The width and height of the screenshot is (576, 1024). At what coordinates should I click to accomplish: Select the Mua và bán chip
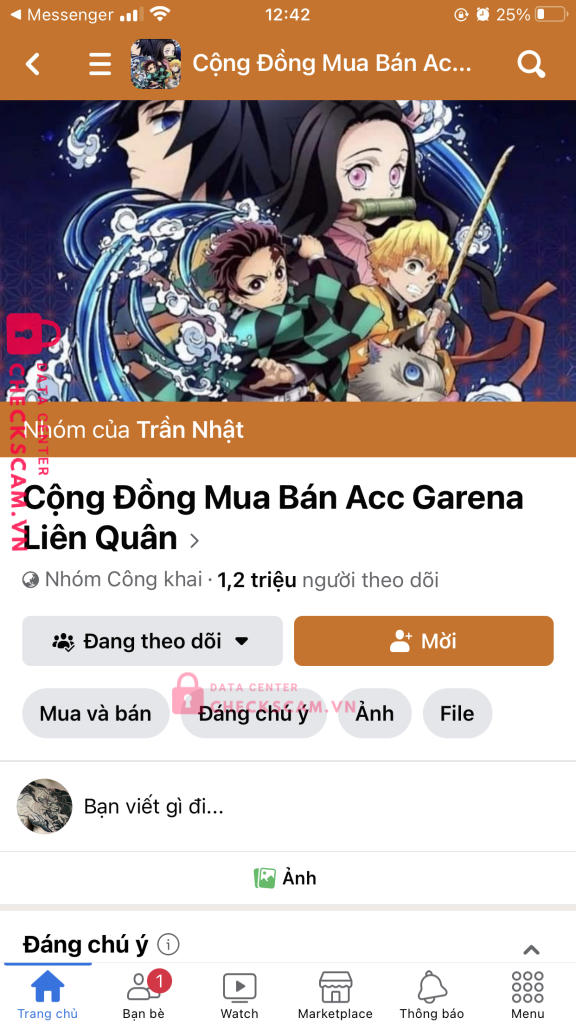[x=95, y=713]
